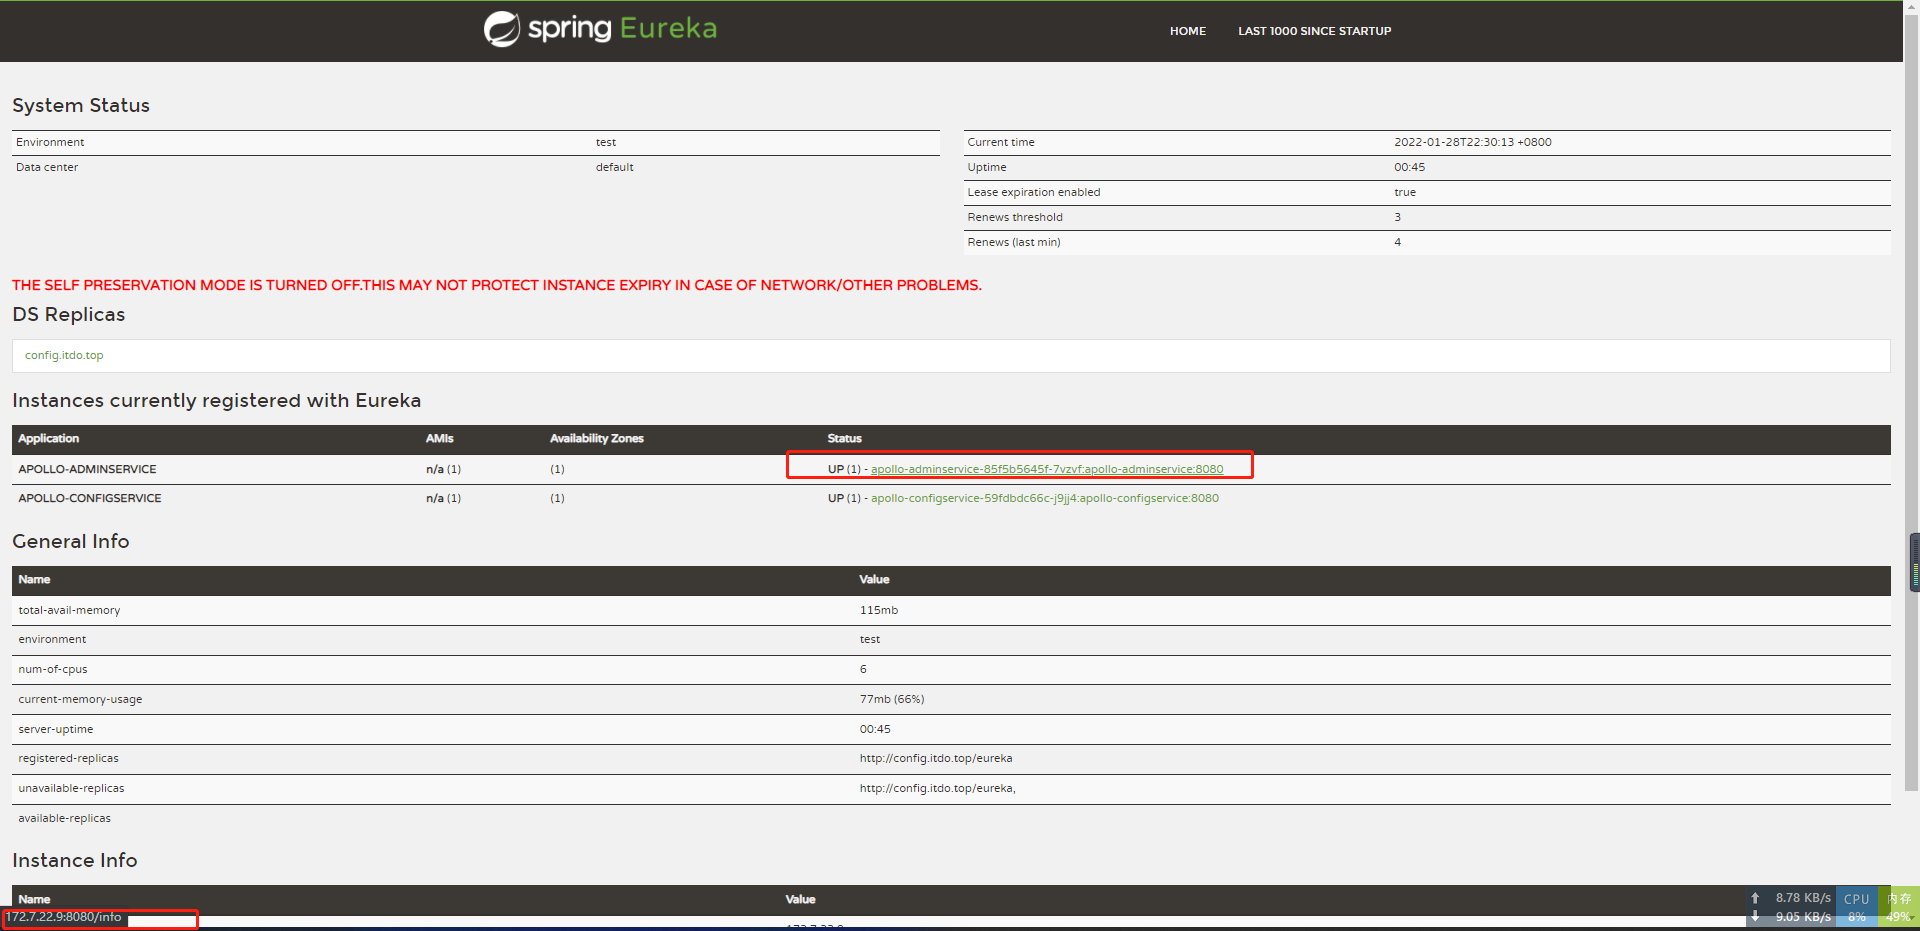Open the apollo-adminservice instance link

coord(1047,469)
